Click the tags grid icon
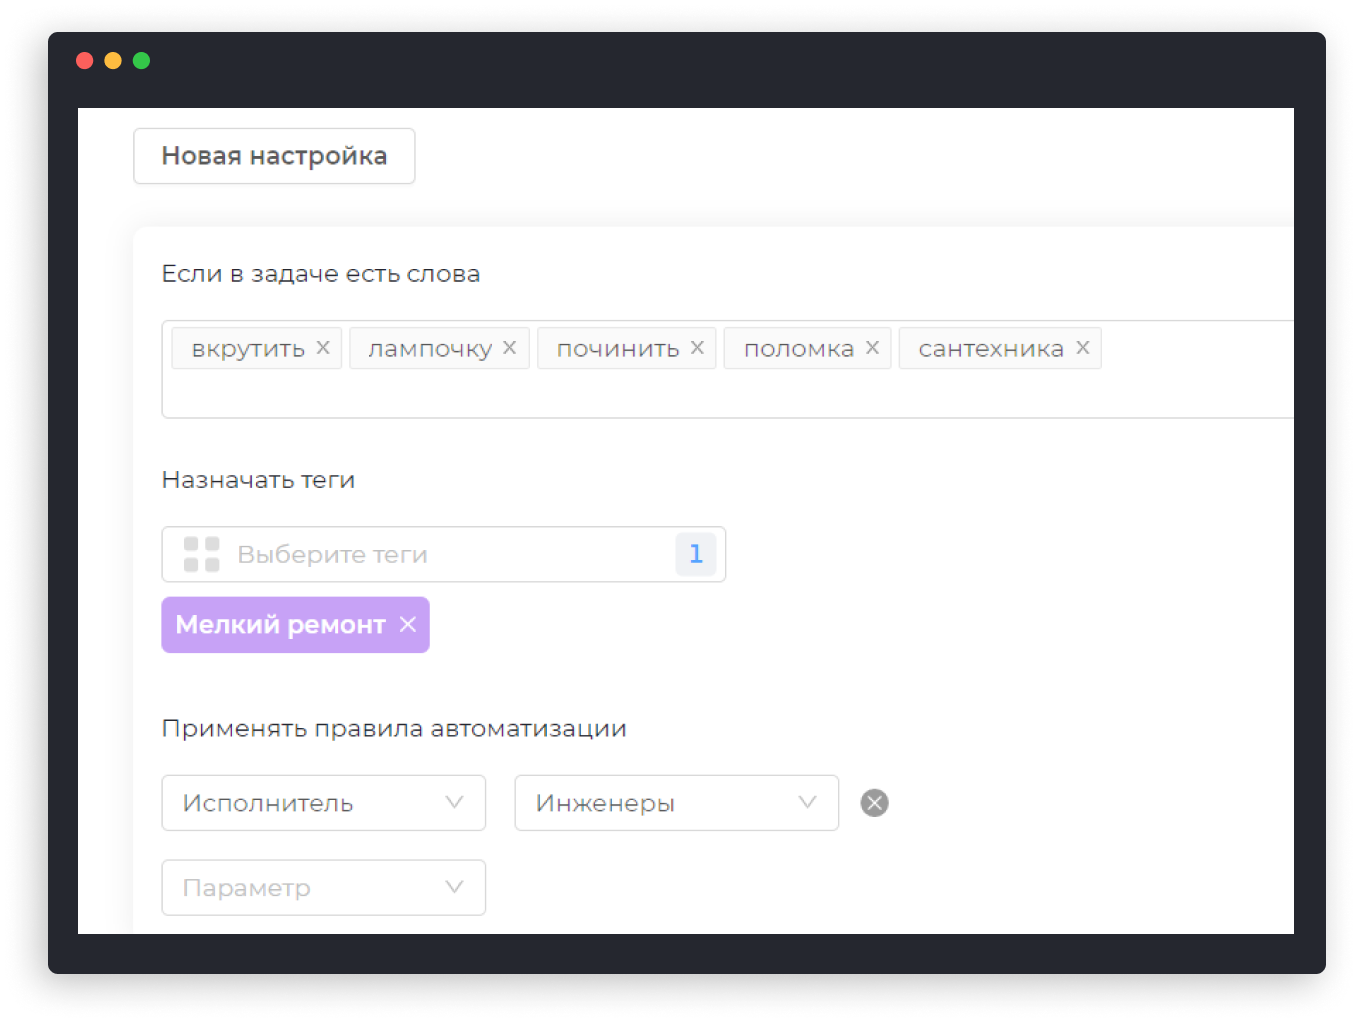 pos(202,554)
